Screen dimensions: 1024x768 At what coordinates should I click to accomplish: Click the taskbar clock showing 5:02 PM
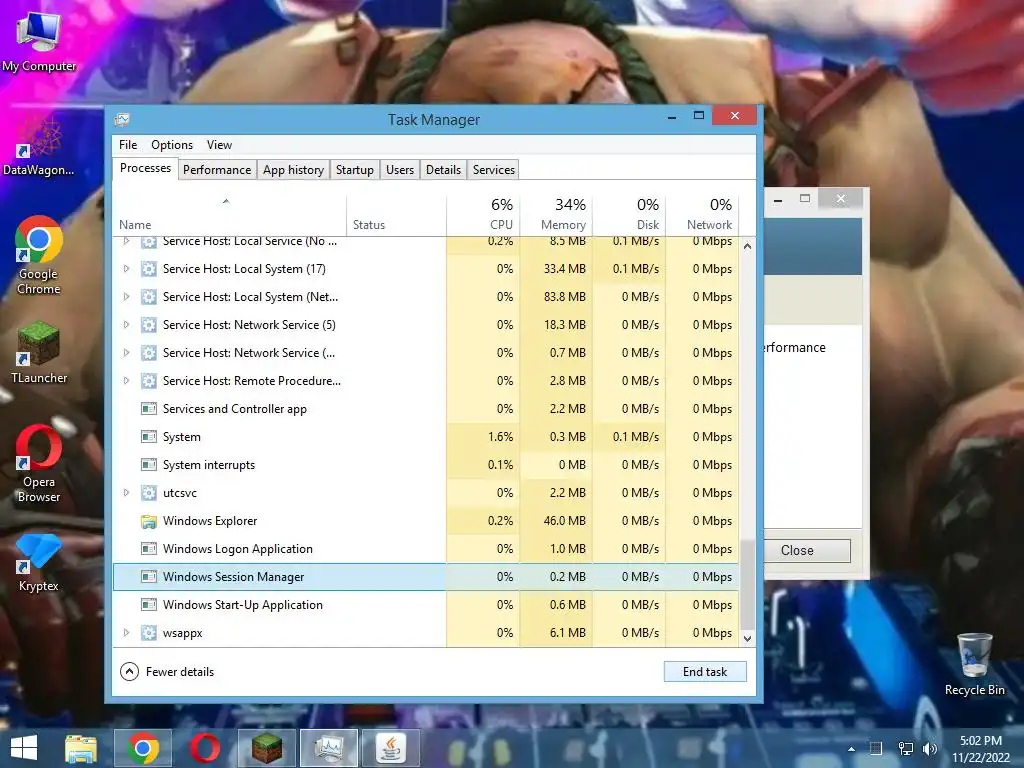980,749
